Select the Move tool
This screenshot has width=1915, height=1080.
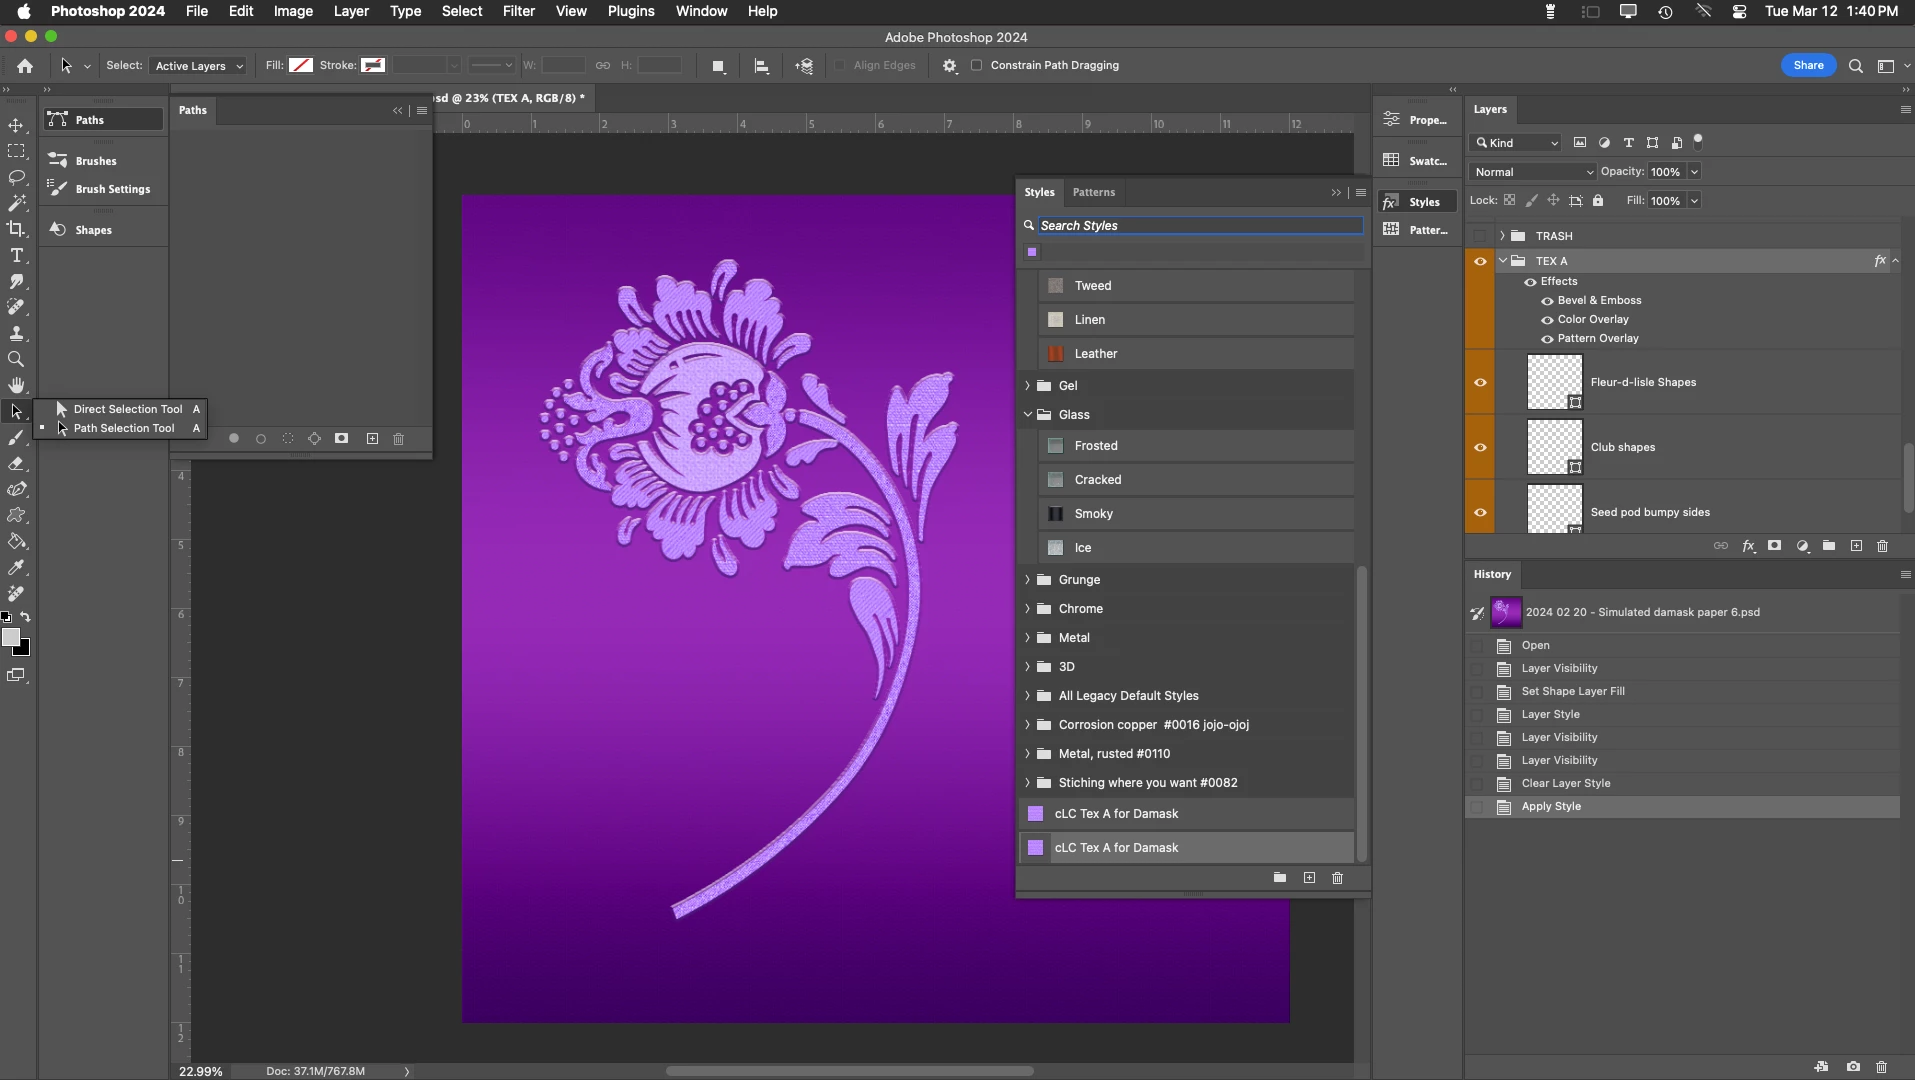click(16, 125)
